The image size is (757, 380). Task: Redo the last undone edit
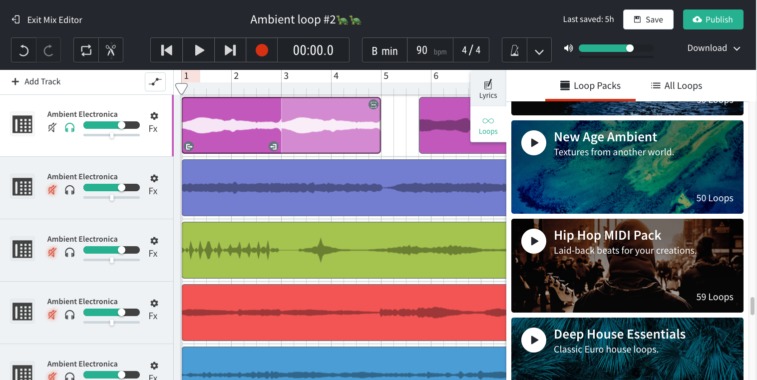48,50
